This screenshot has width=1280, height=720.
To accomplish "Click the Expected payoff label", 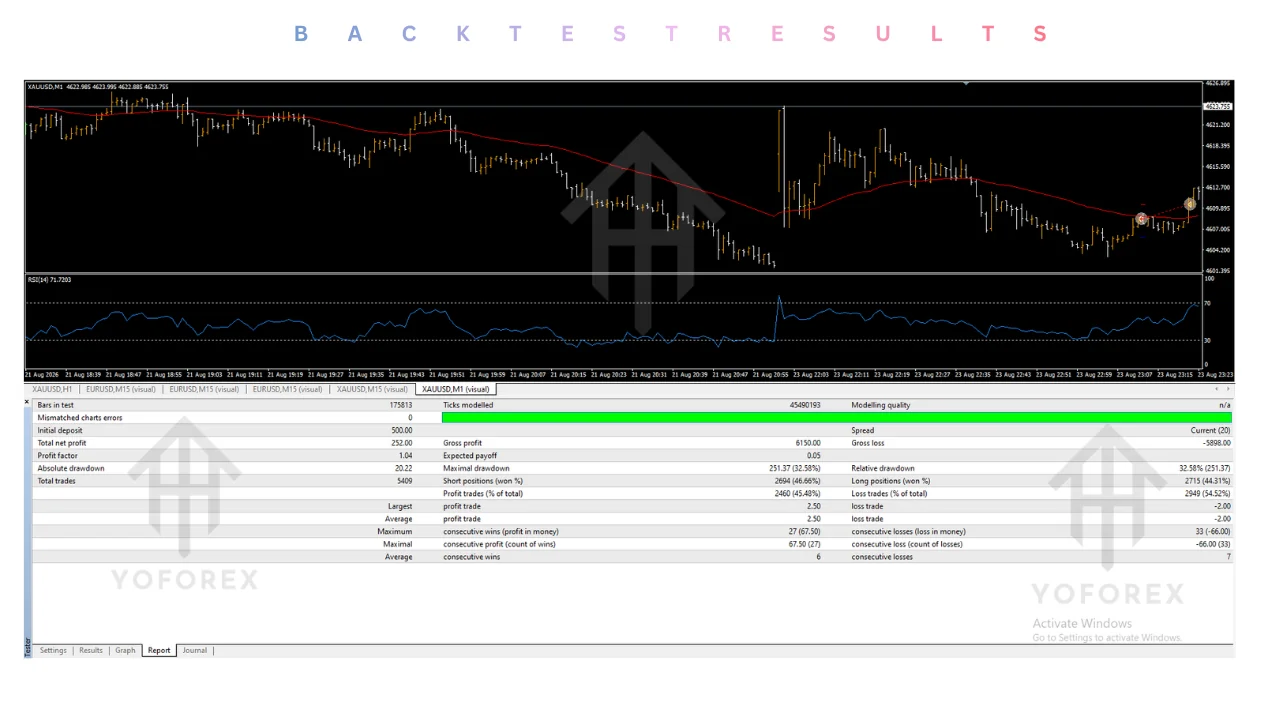I will (x=470, y=455).
